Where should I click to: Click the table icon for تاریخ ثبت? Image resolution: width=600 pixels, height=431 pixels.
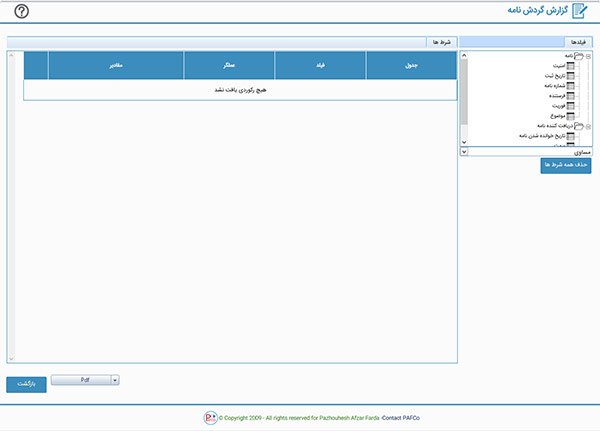pyautogui.click(x=570, y=76)
